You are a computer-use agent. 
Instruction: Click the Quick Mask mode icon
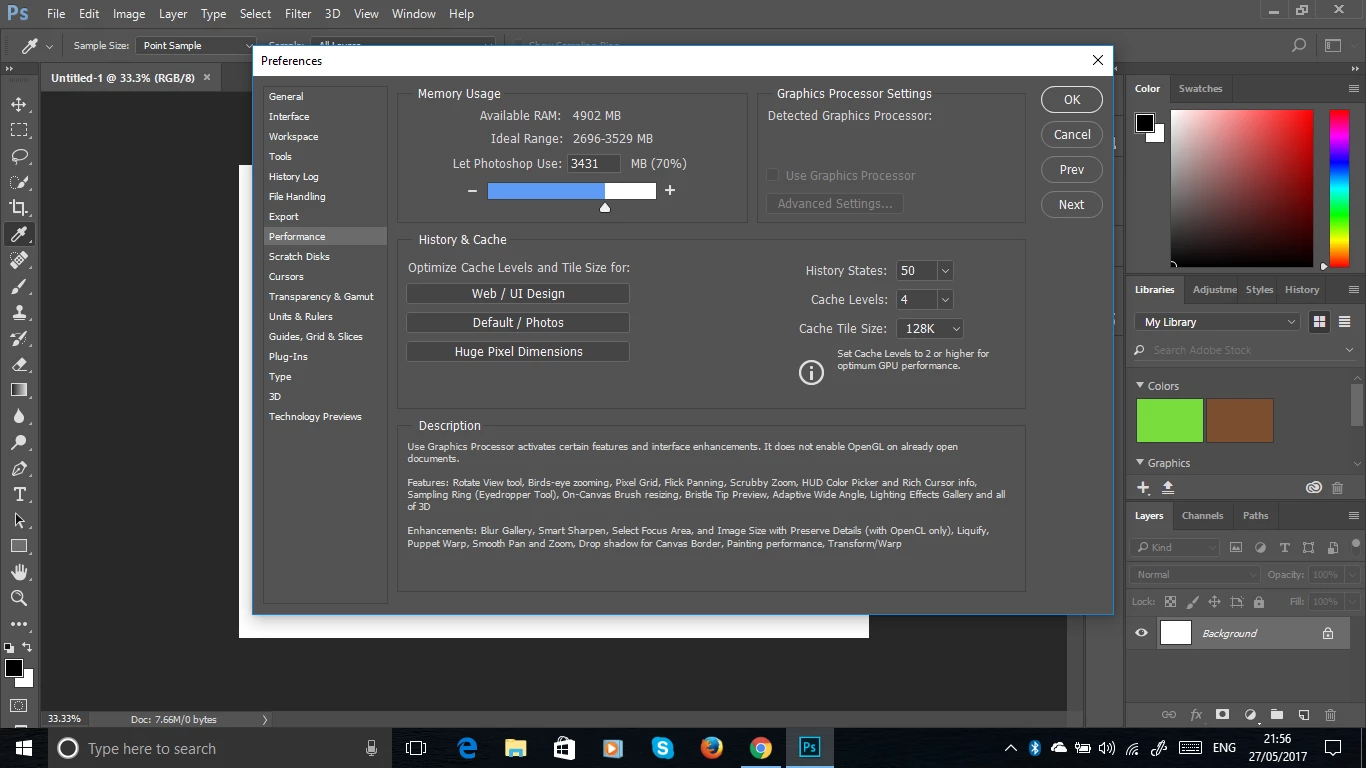coord(19,706)
